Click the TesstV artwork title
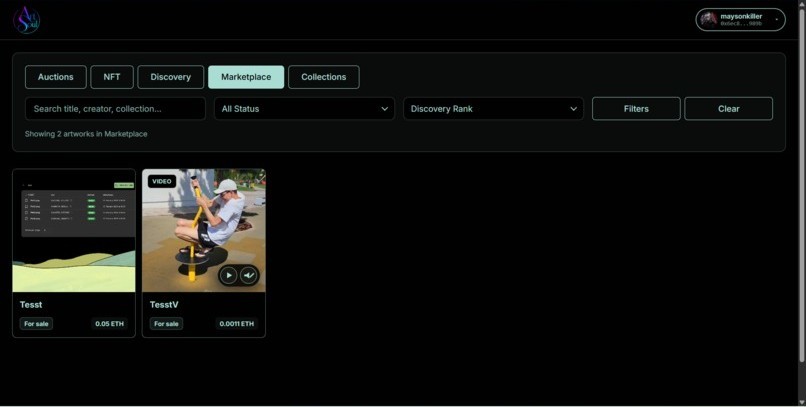Screen dimensions: 806x407 [x=164, y=305]
